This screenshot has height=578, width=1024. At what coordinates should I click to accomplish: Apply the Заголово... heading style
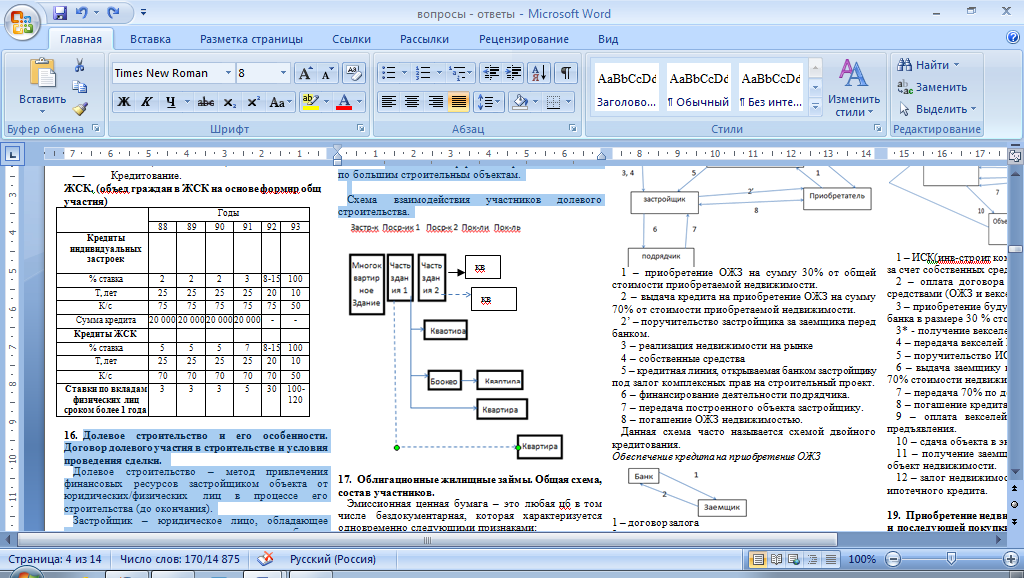point(626,89)
